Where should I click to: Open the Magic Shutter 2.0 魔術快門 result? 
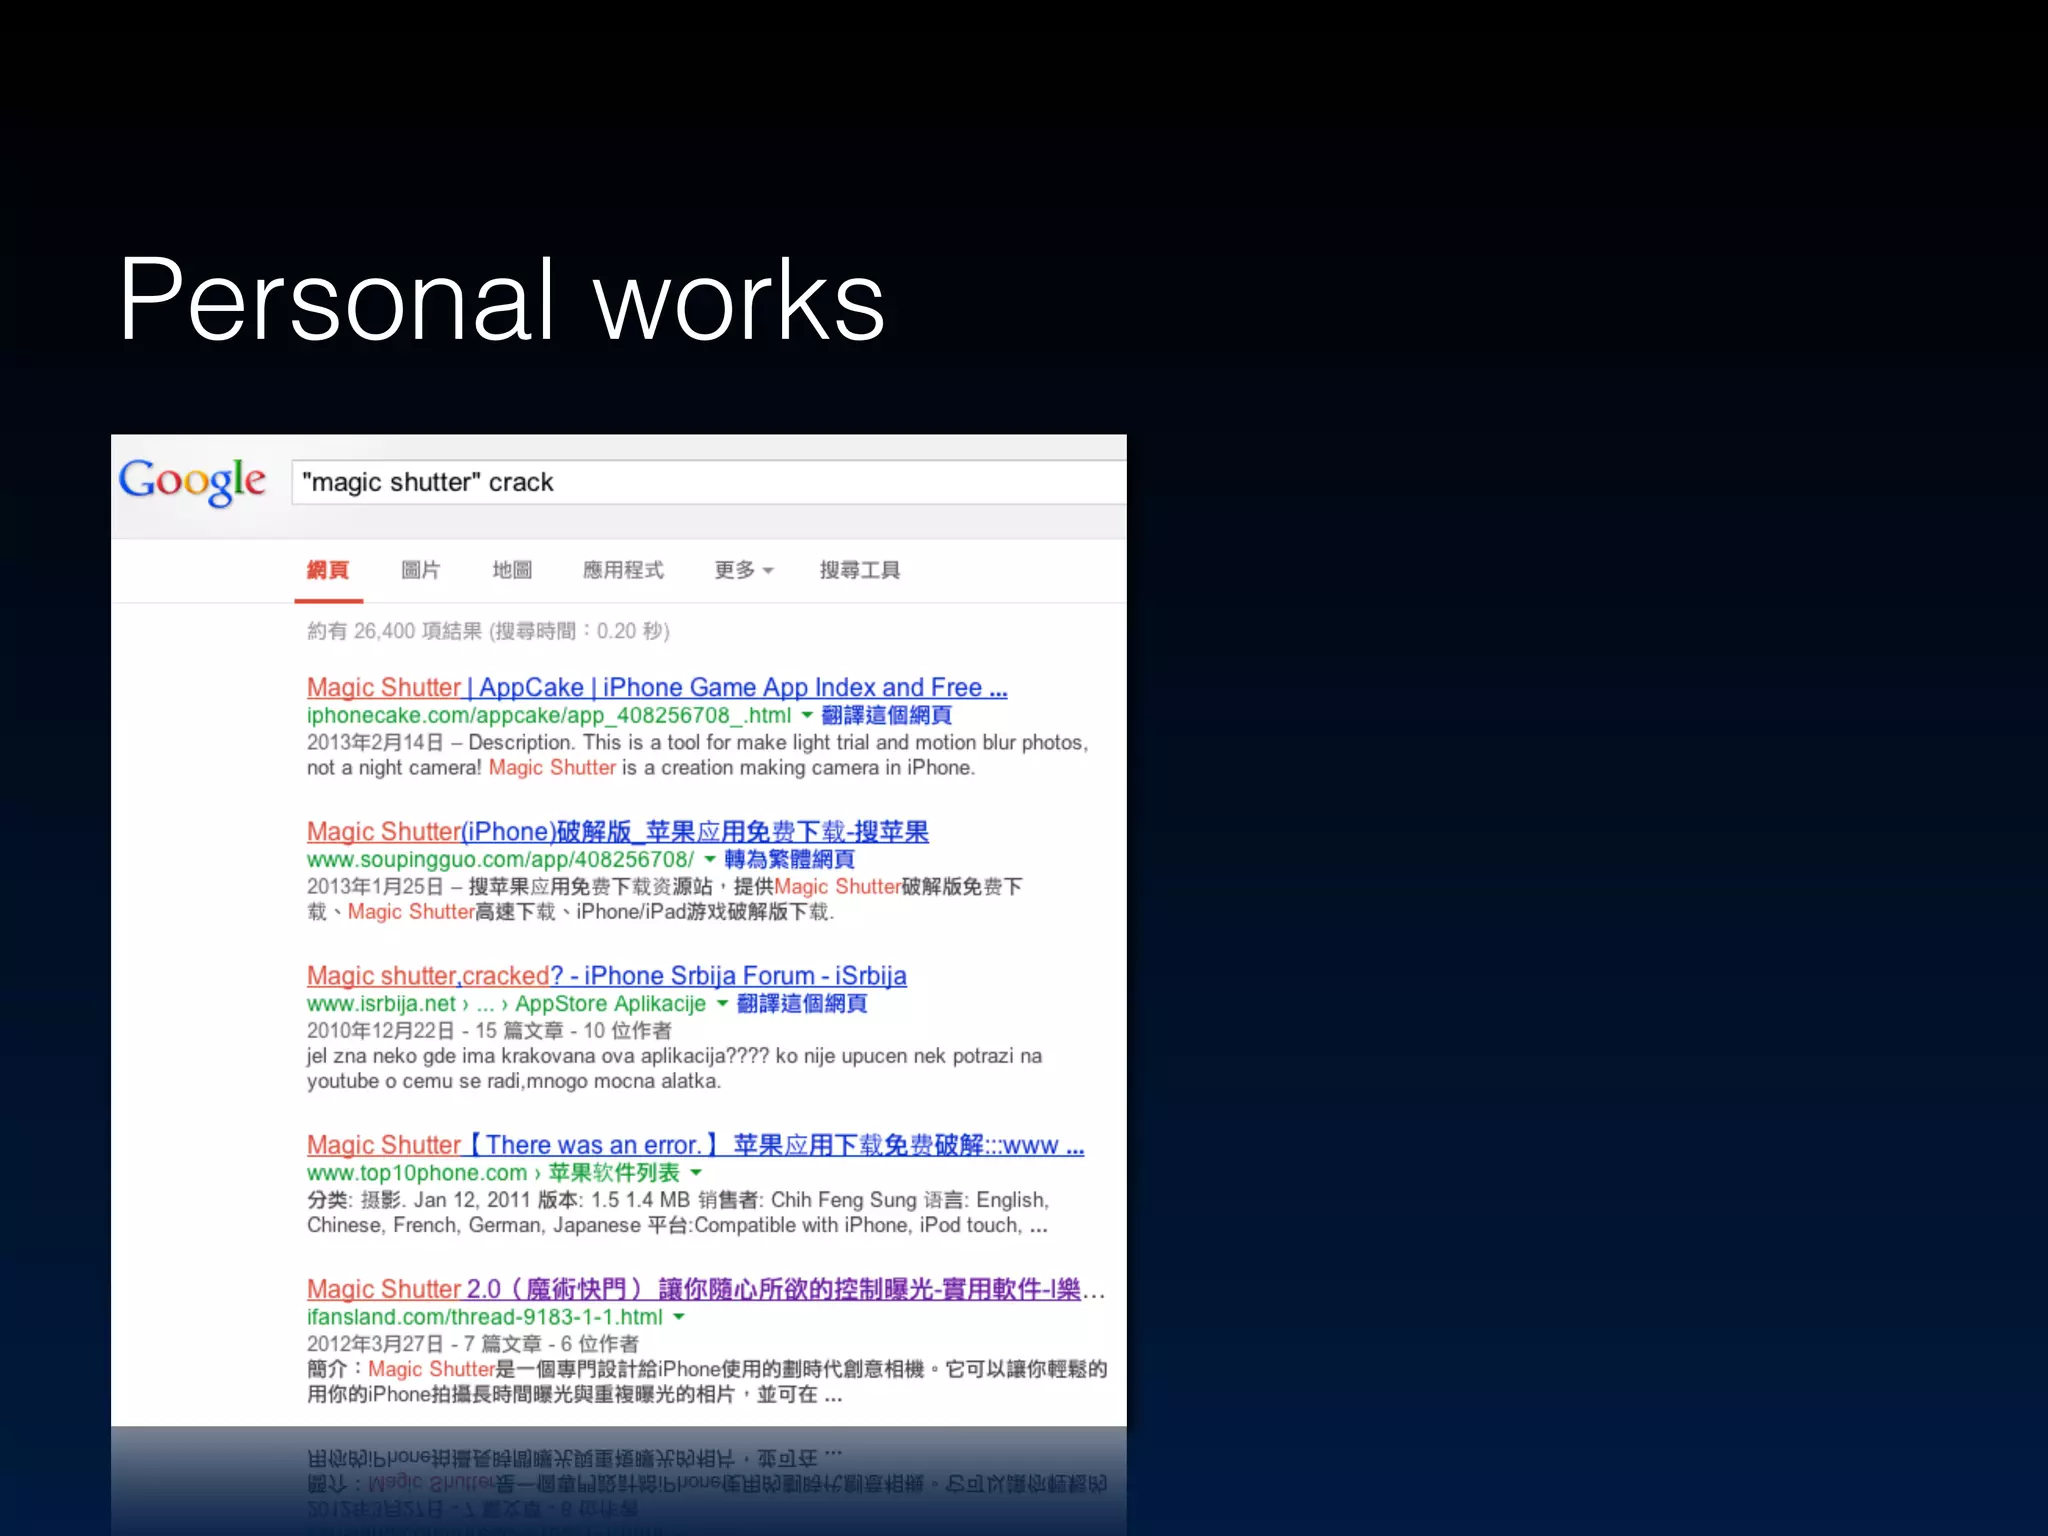[x=693, y=1289]
